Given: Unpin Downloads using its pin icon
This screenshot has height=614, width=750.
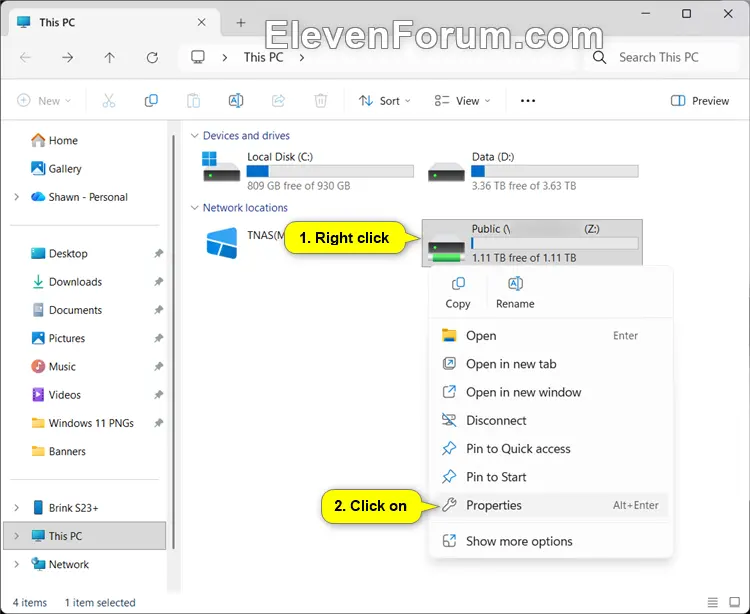Looking at the screenshot, I should coord(158,282).
